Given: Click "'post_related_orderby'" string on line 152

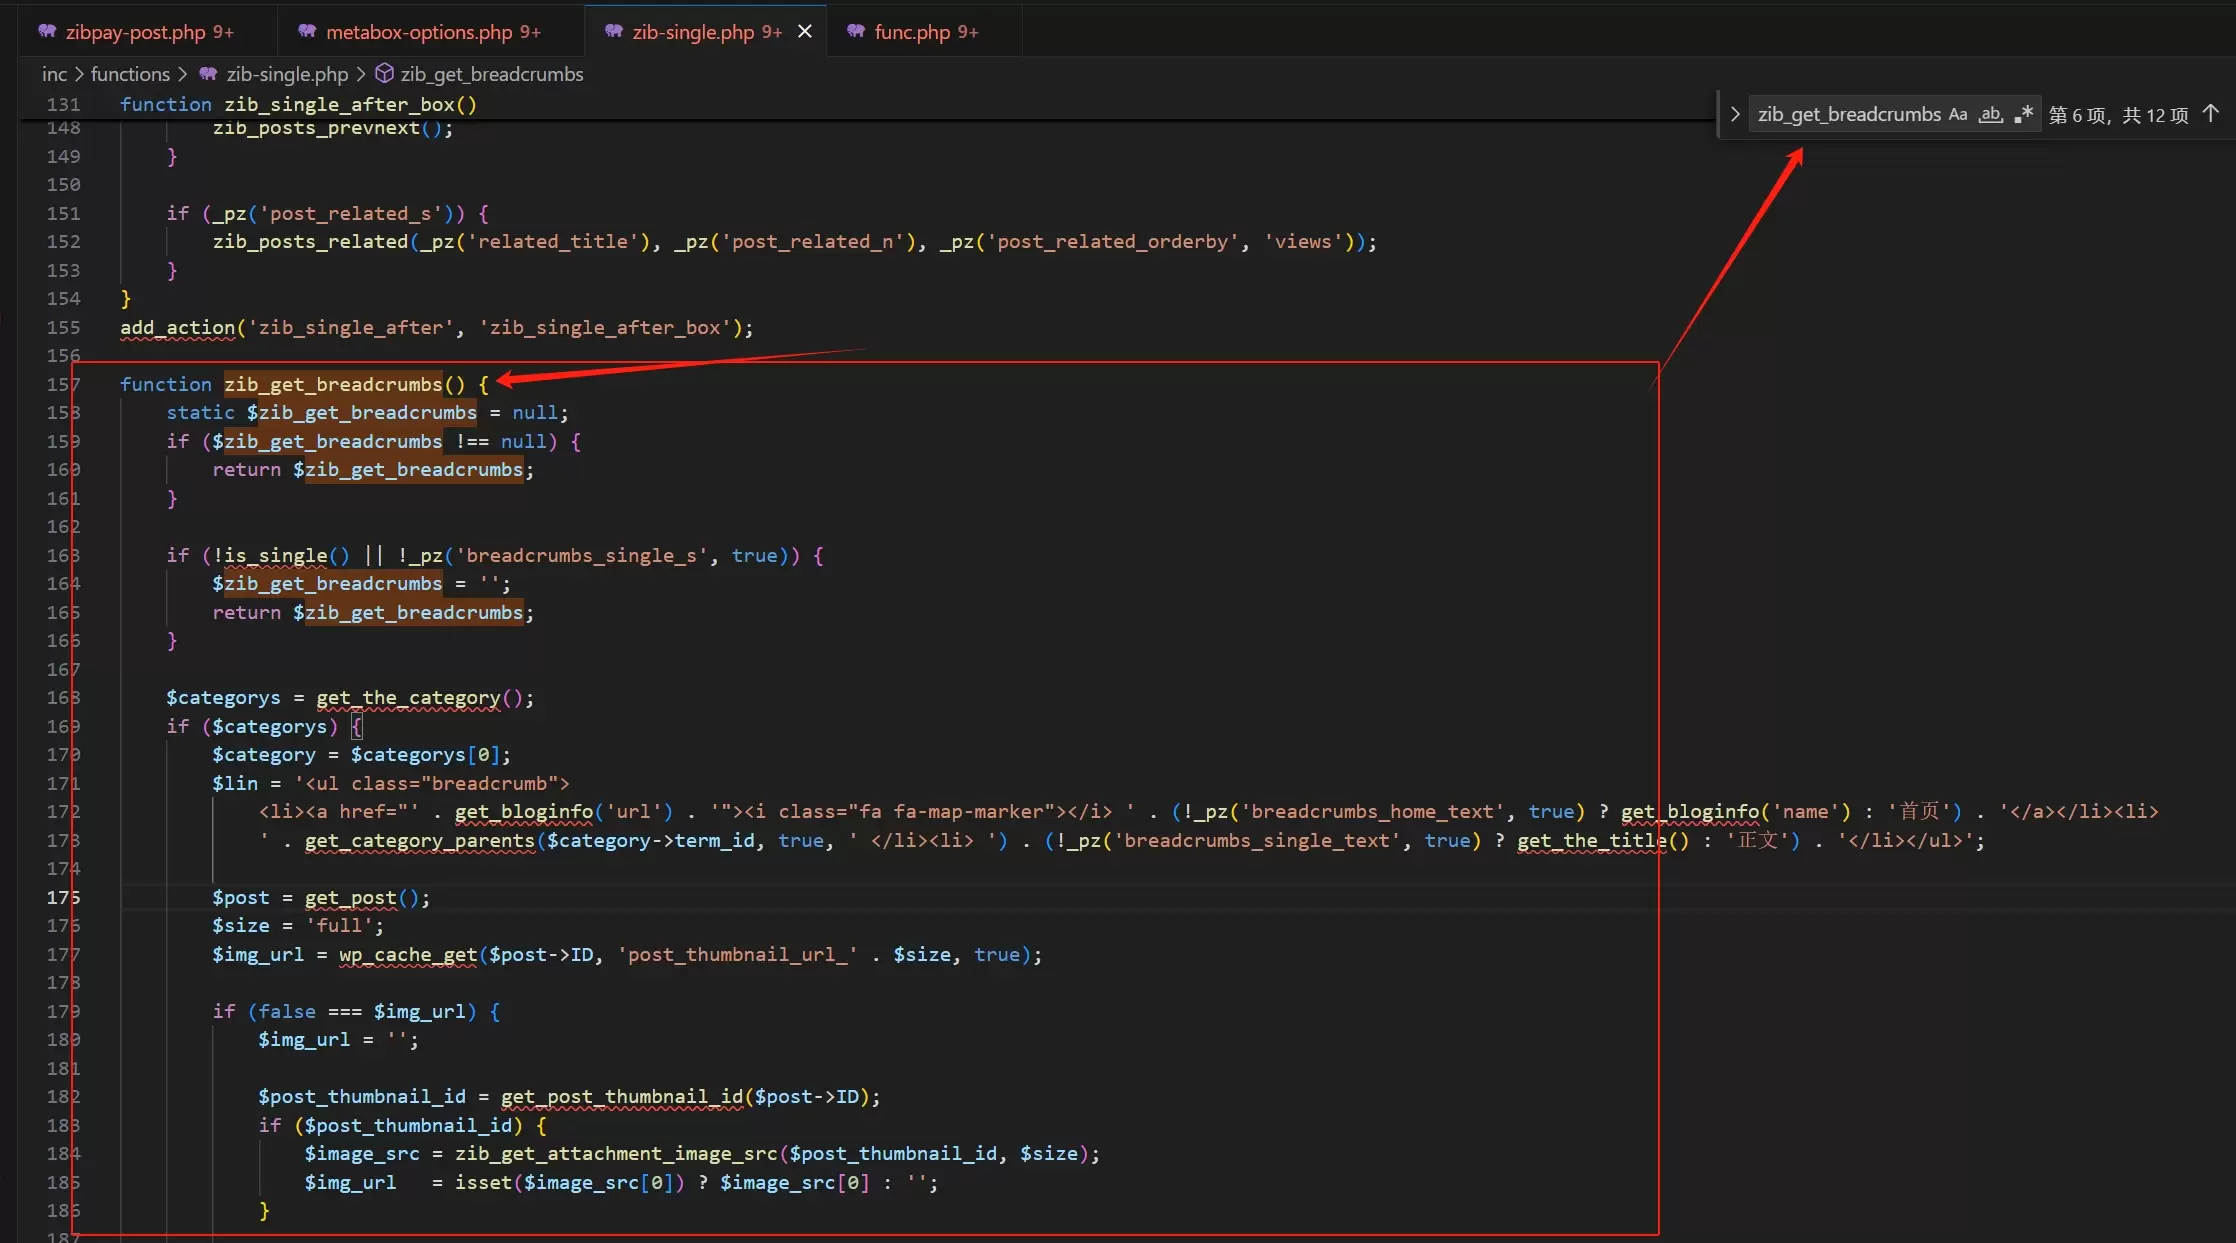Looking at the screenshot, I should pyautogui.click(x=1113, y=241).
